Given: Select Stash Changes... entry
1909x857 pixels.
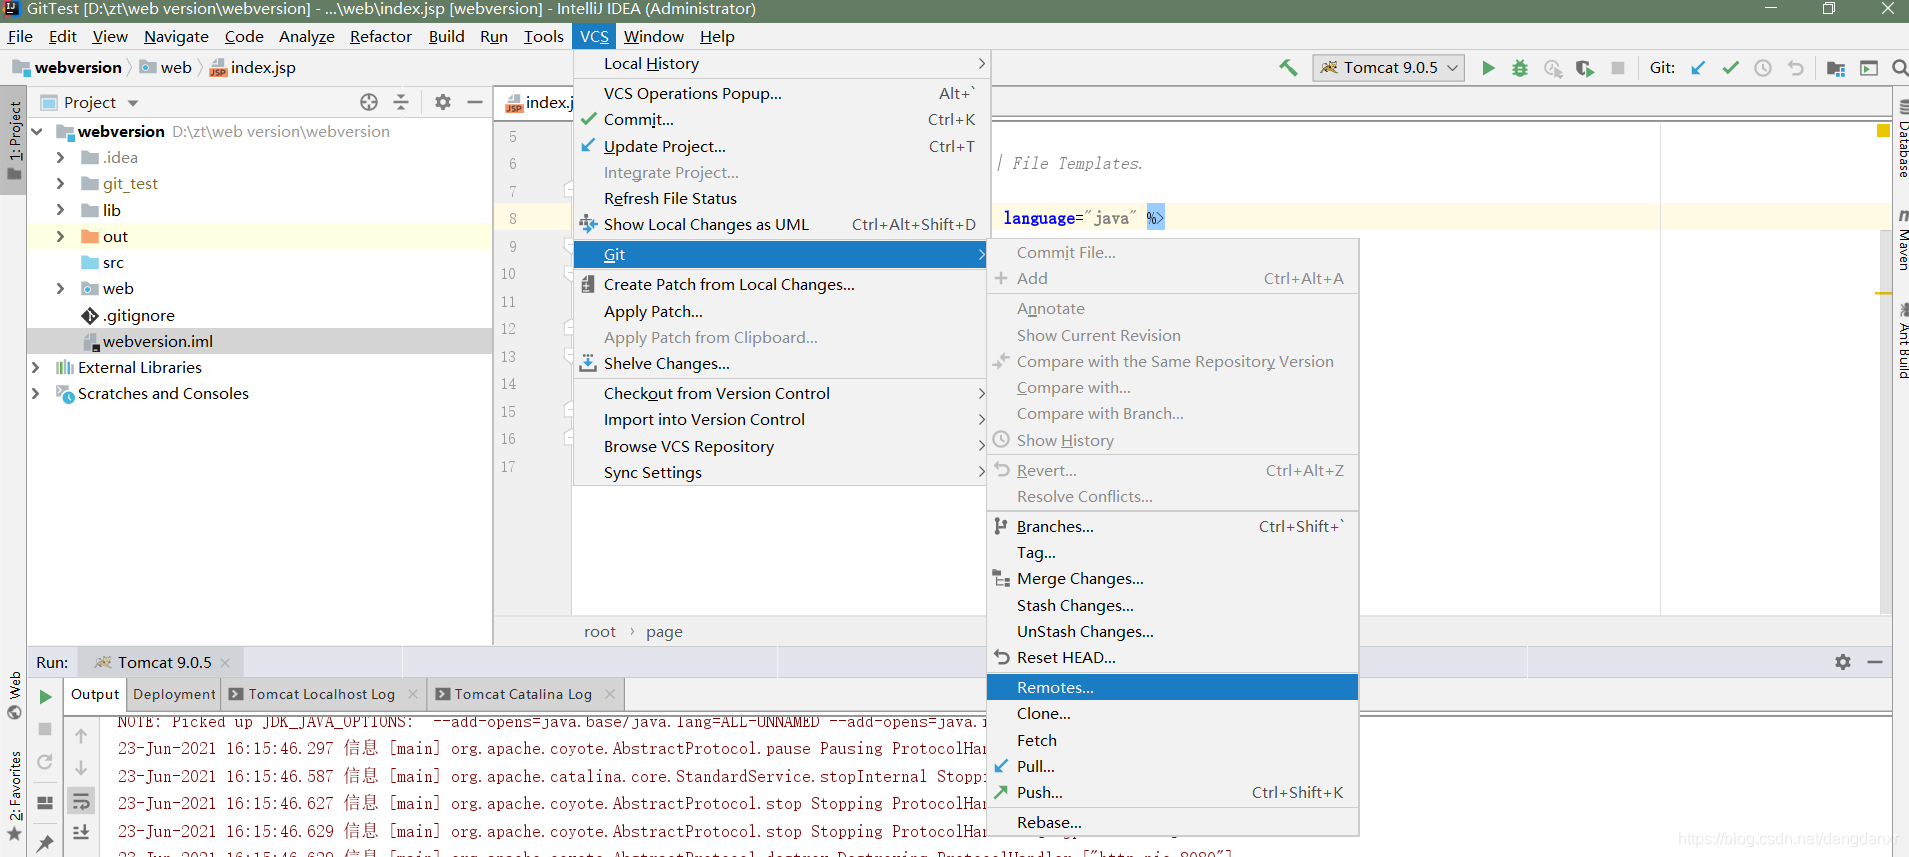Looking at the screenshot, I should pyautogui.click(x=1172, y=605).
